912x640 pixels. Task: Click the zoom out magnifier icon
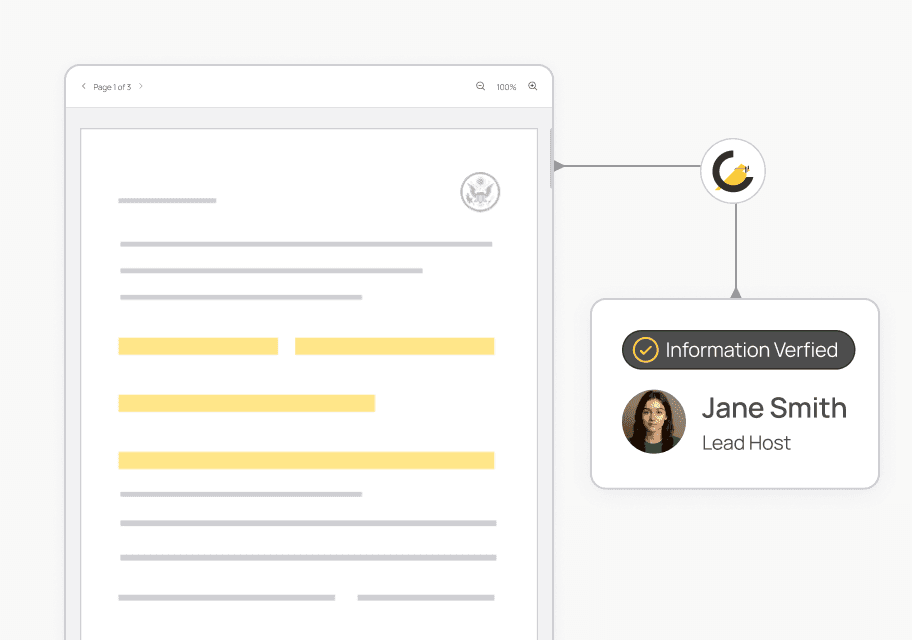point(480,86)
